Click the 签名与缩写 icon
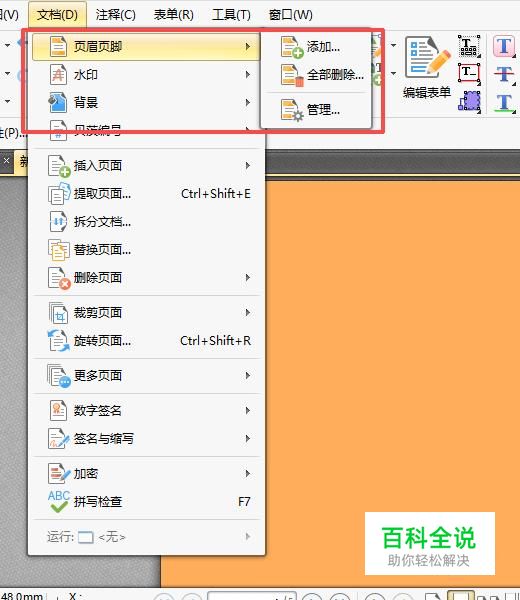 coord(58,439)
